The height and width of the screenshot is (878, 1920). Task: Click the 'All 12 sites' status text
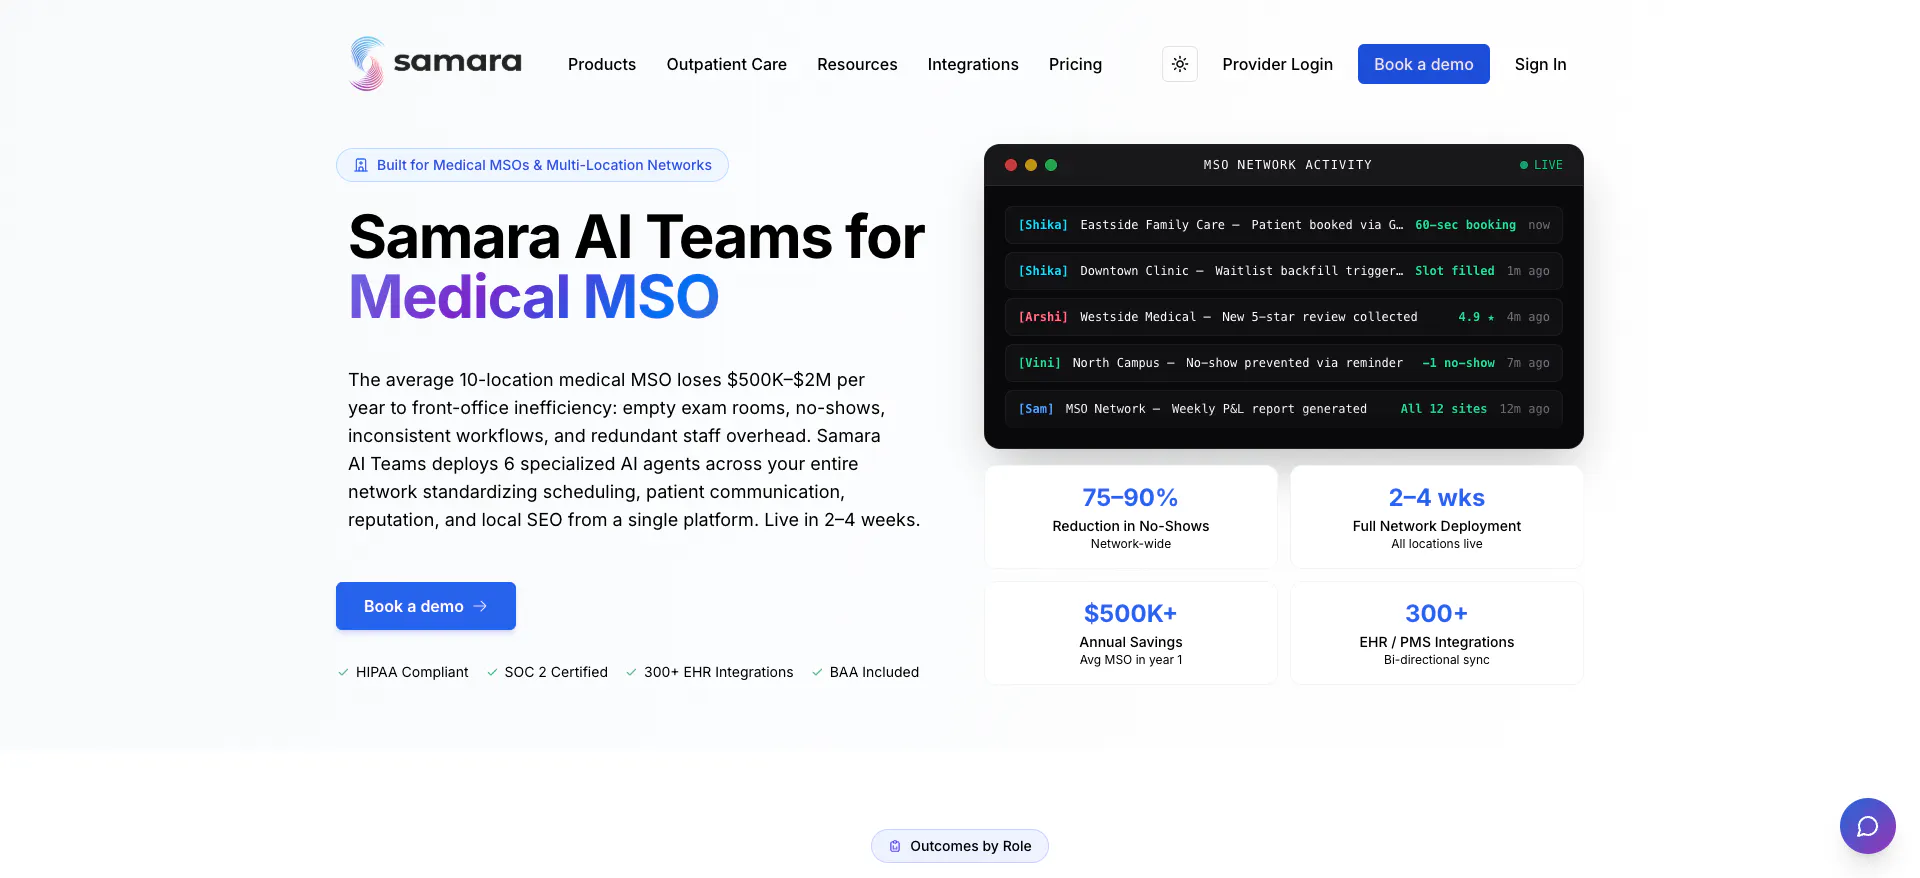(x=1443, y=409)
